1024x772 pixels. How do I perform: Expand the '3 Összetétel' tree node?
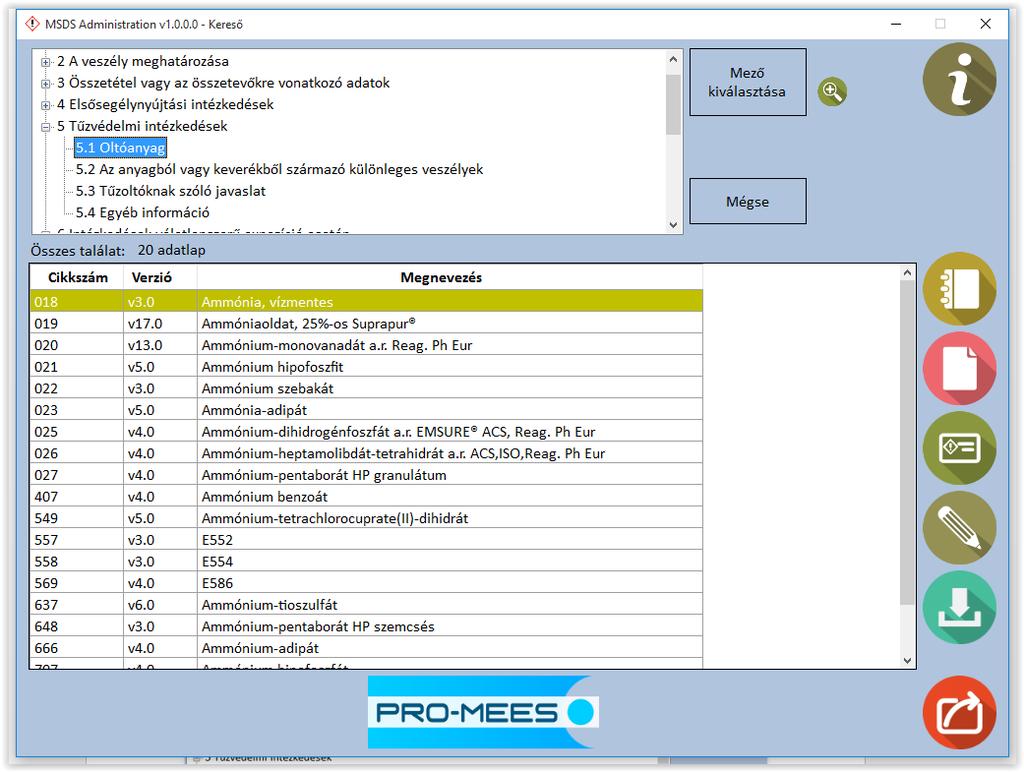45,84
